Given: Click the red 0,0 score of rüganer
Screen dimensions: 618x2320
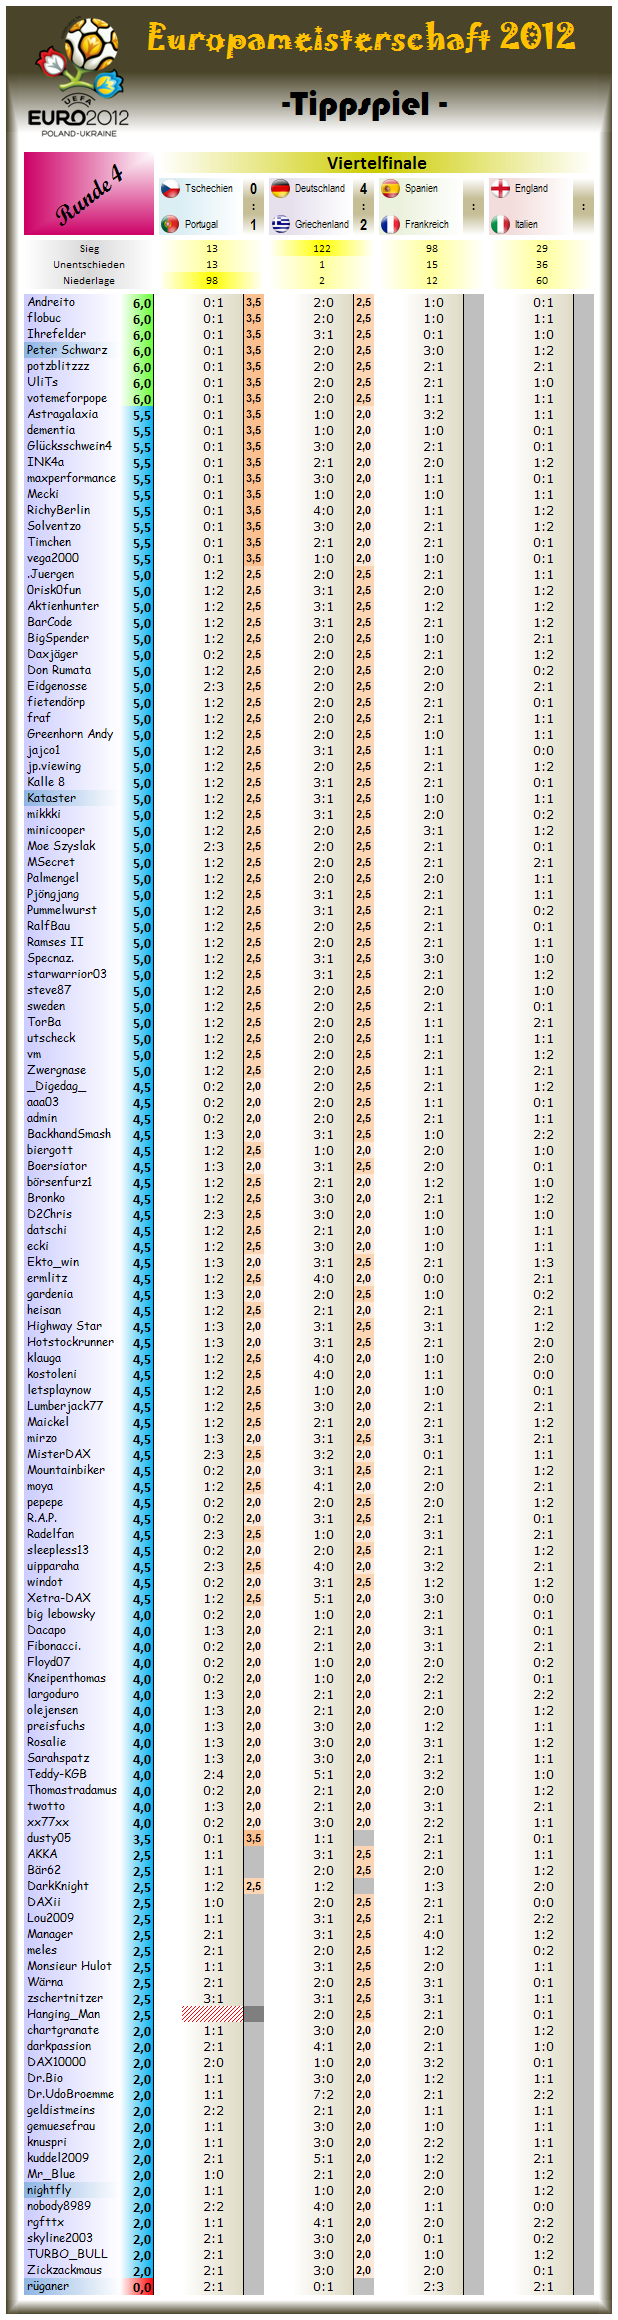Looking at the screenshot, I should pyautogui.click(x=142, y=2287).
